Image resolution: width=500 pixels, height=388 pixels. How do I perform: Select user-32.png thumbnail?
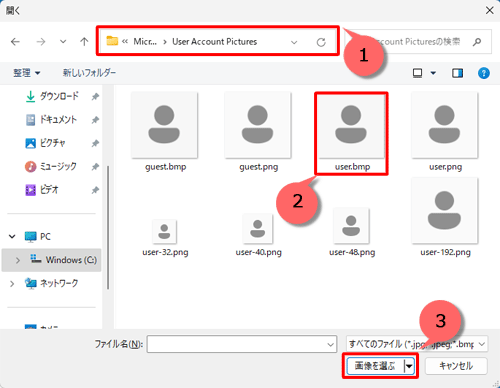point(164,231)
